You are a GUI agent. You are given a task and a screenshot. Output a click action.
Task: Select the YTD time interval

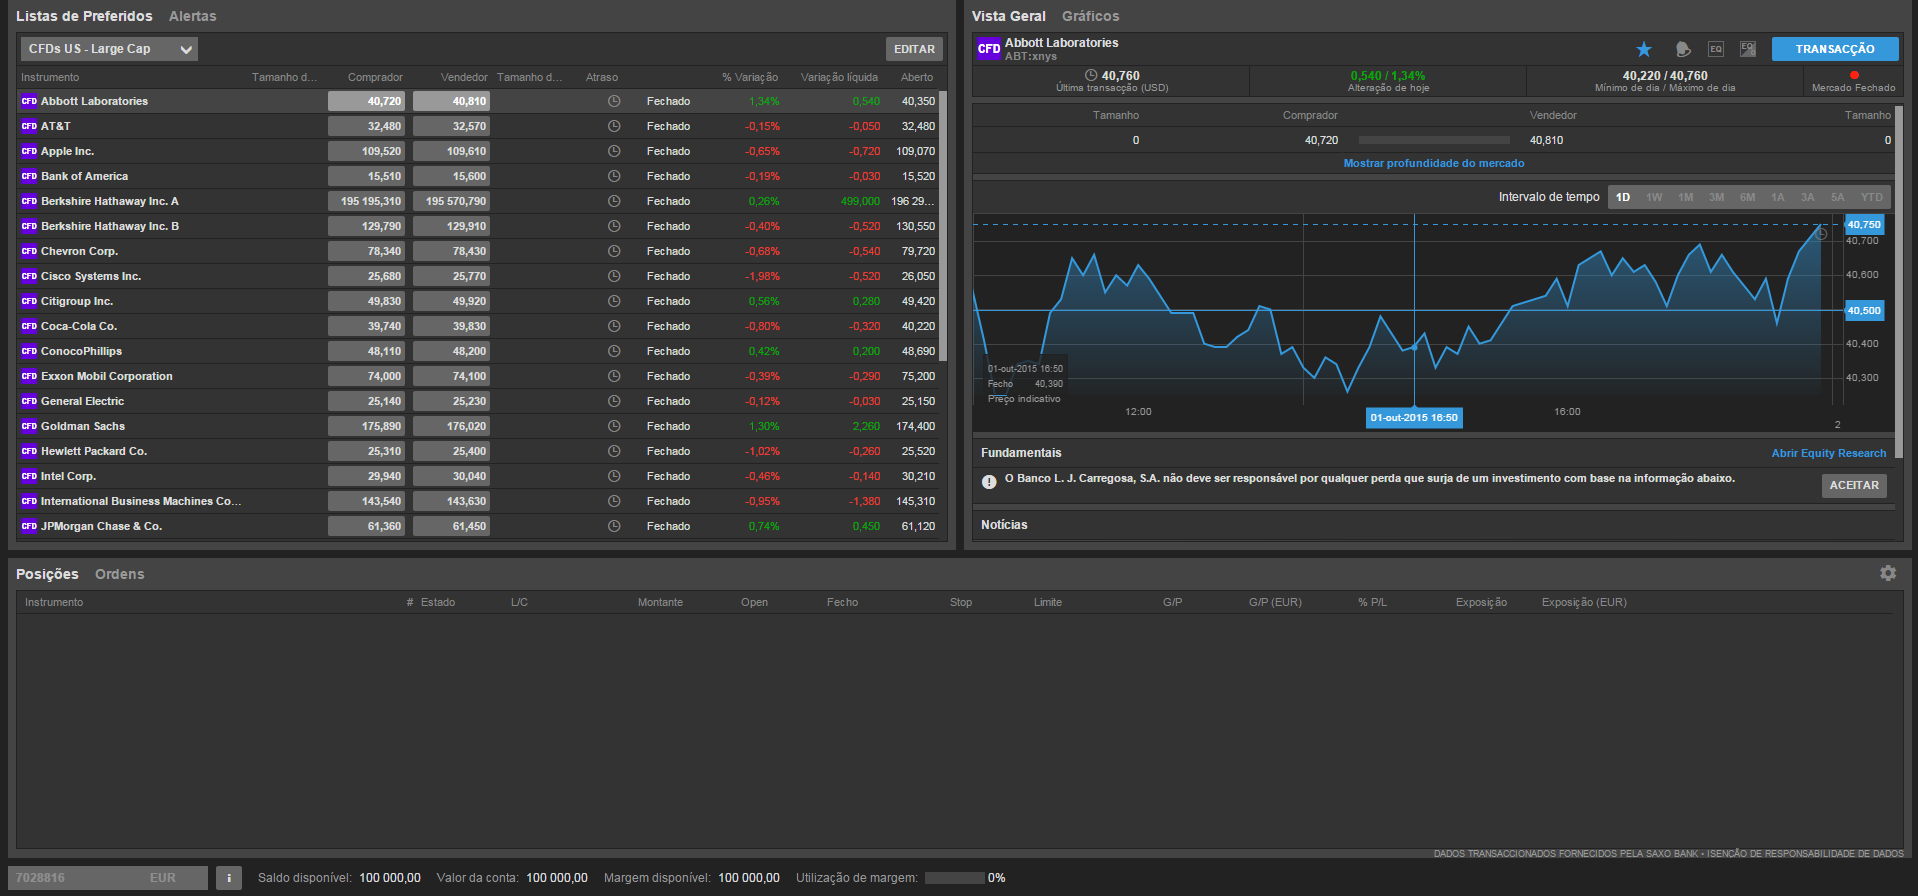[1872, 197]
